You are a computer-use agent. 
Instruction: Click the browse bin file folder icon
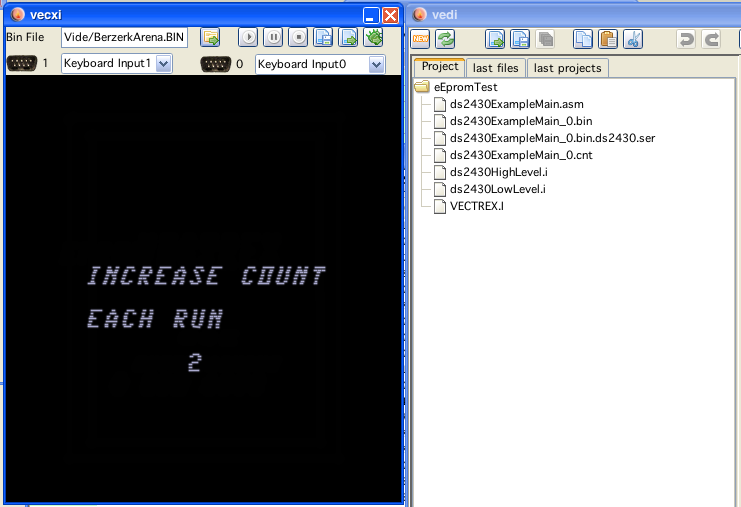pyautogui.click(x=211, y=37)
